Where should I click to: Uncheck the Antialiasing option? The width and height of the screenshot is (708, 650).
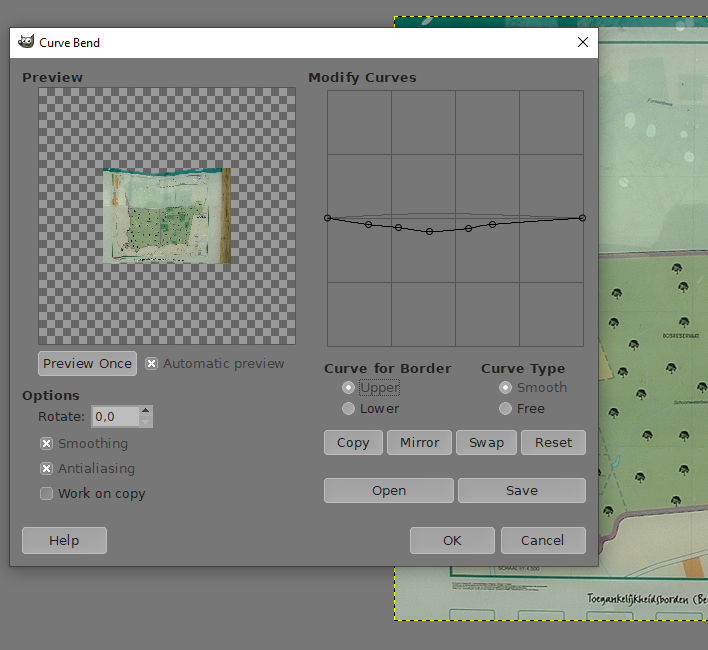(47, 469)
